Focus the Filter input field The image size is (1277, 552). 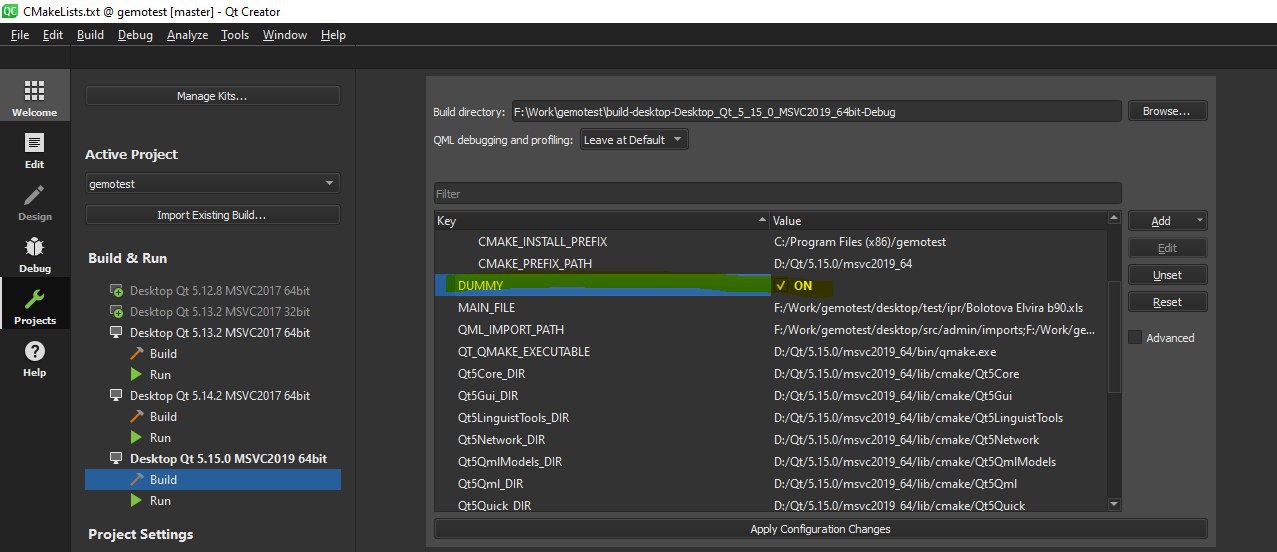pos(777,193)
